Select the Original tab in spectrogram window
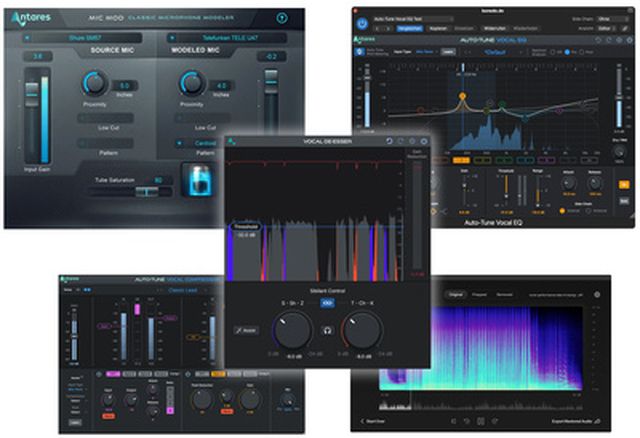 pos(456,294)
